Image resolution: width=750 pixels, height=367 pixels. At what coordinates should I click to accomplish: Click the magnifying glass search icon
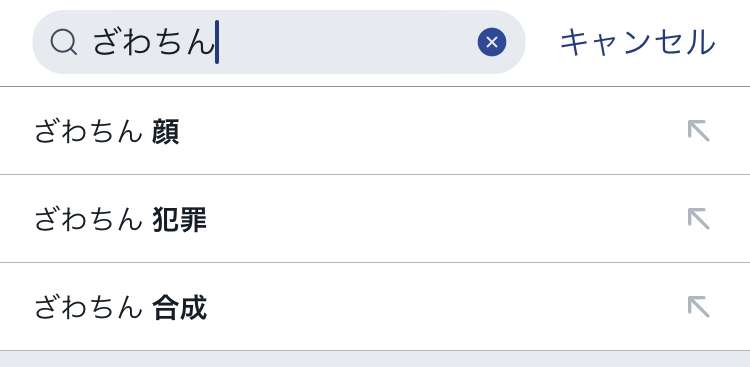point(64,43)
